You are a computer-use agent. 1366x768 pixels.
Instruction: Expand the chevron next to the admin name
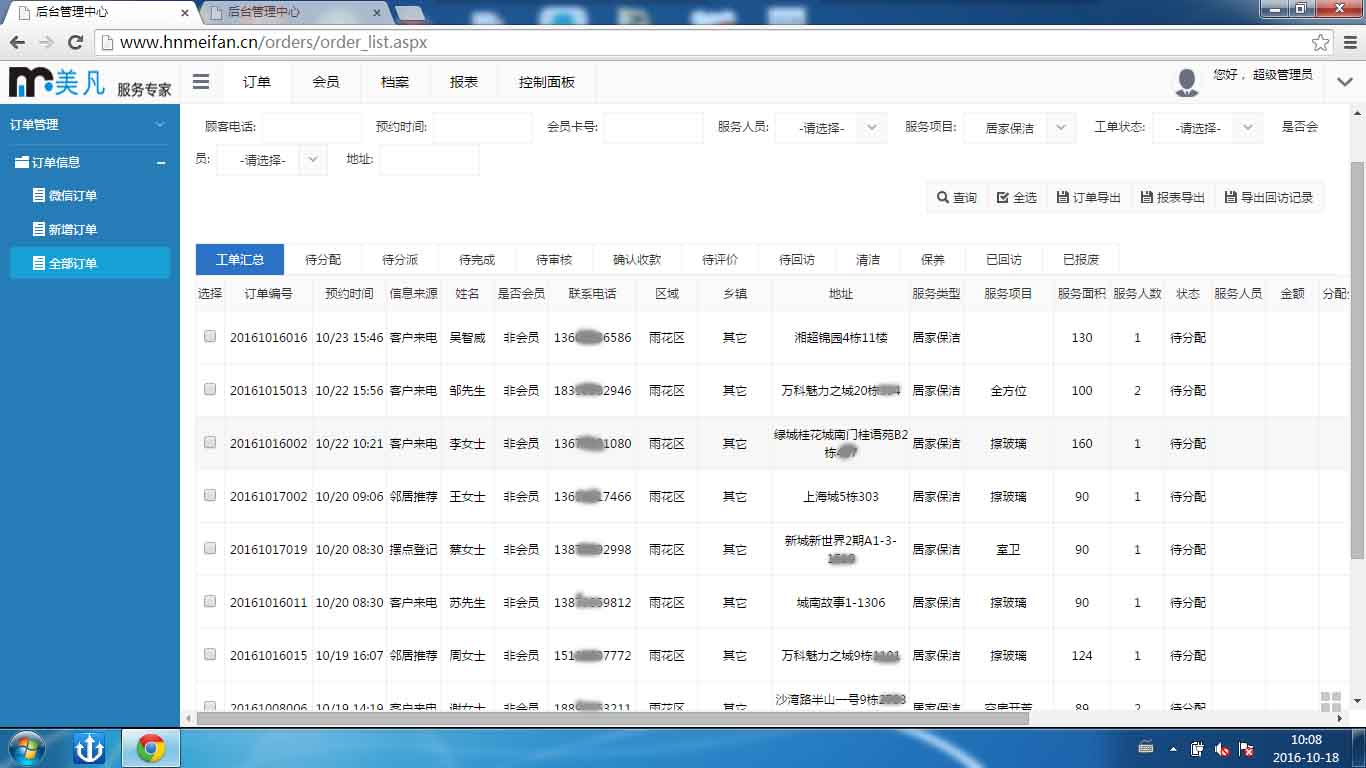(1345, 81)
